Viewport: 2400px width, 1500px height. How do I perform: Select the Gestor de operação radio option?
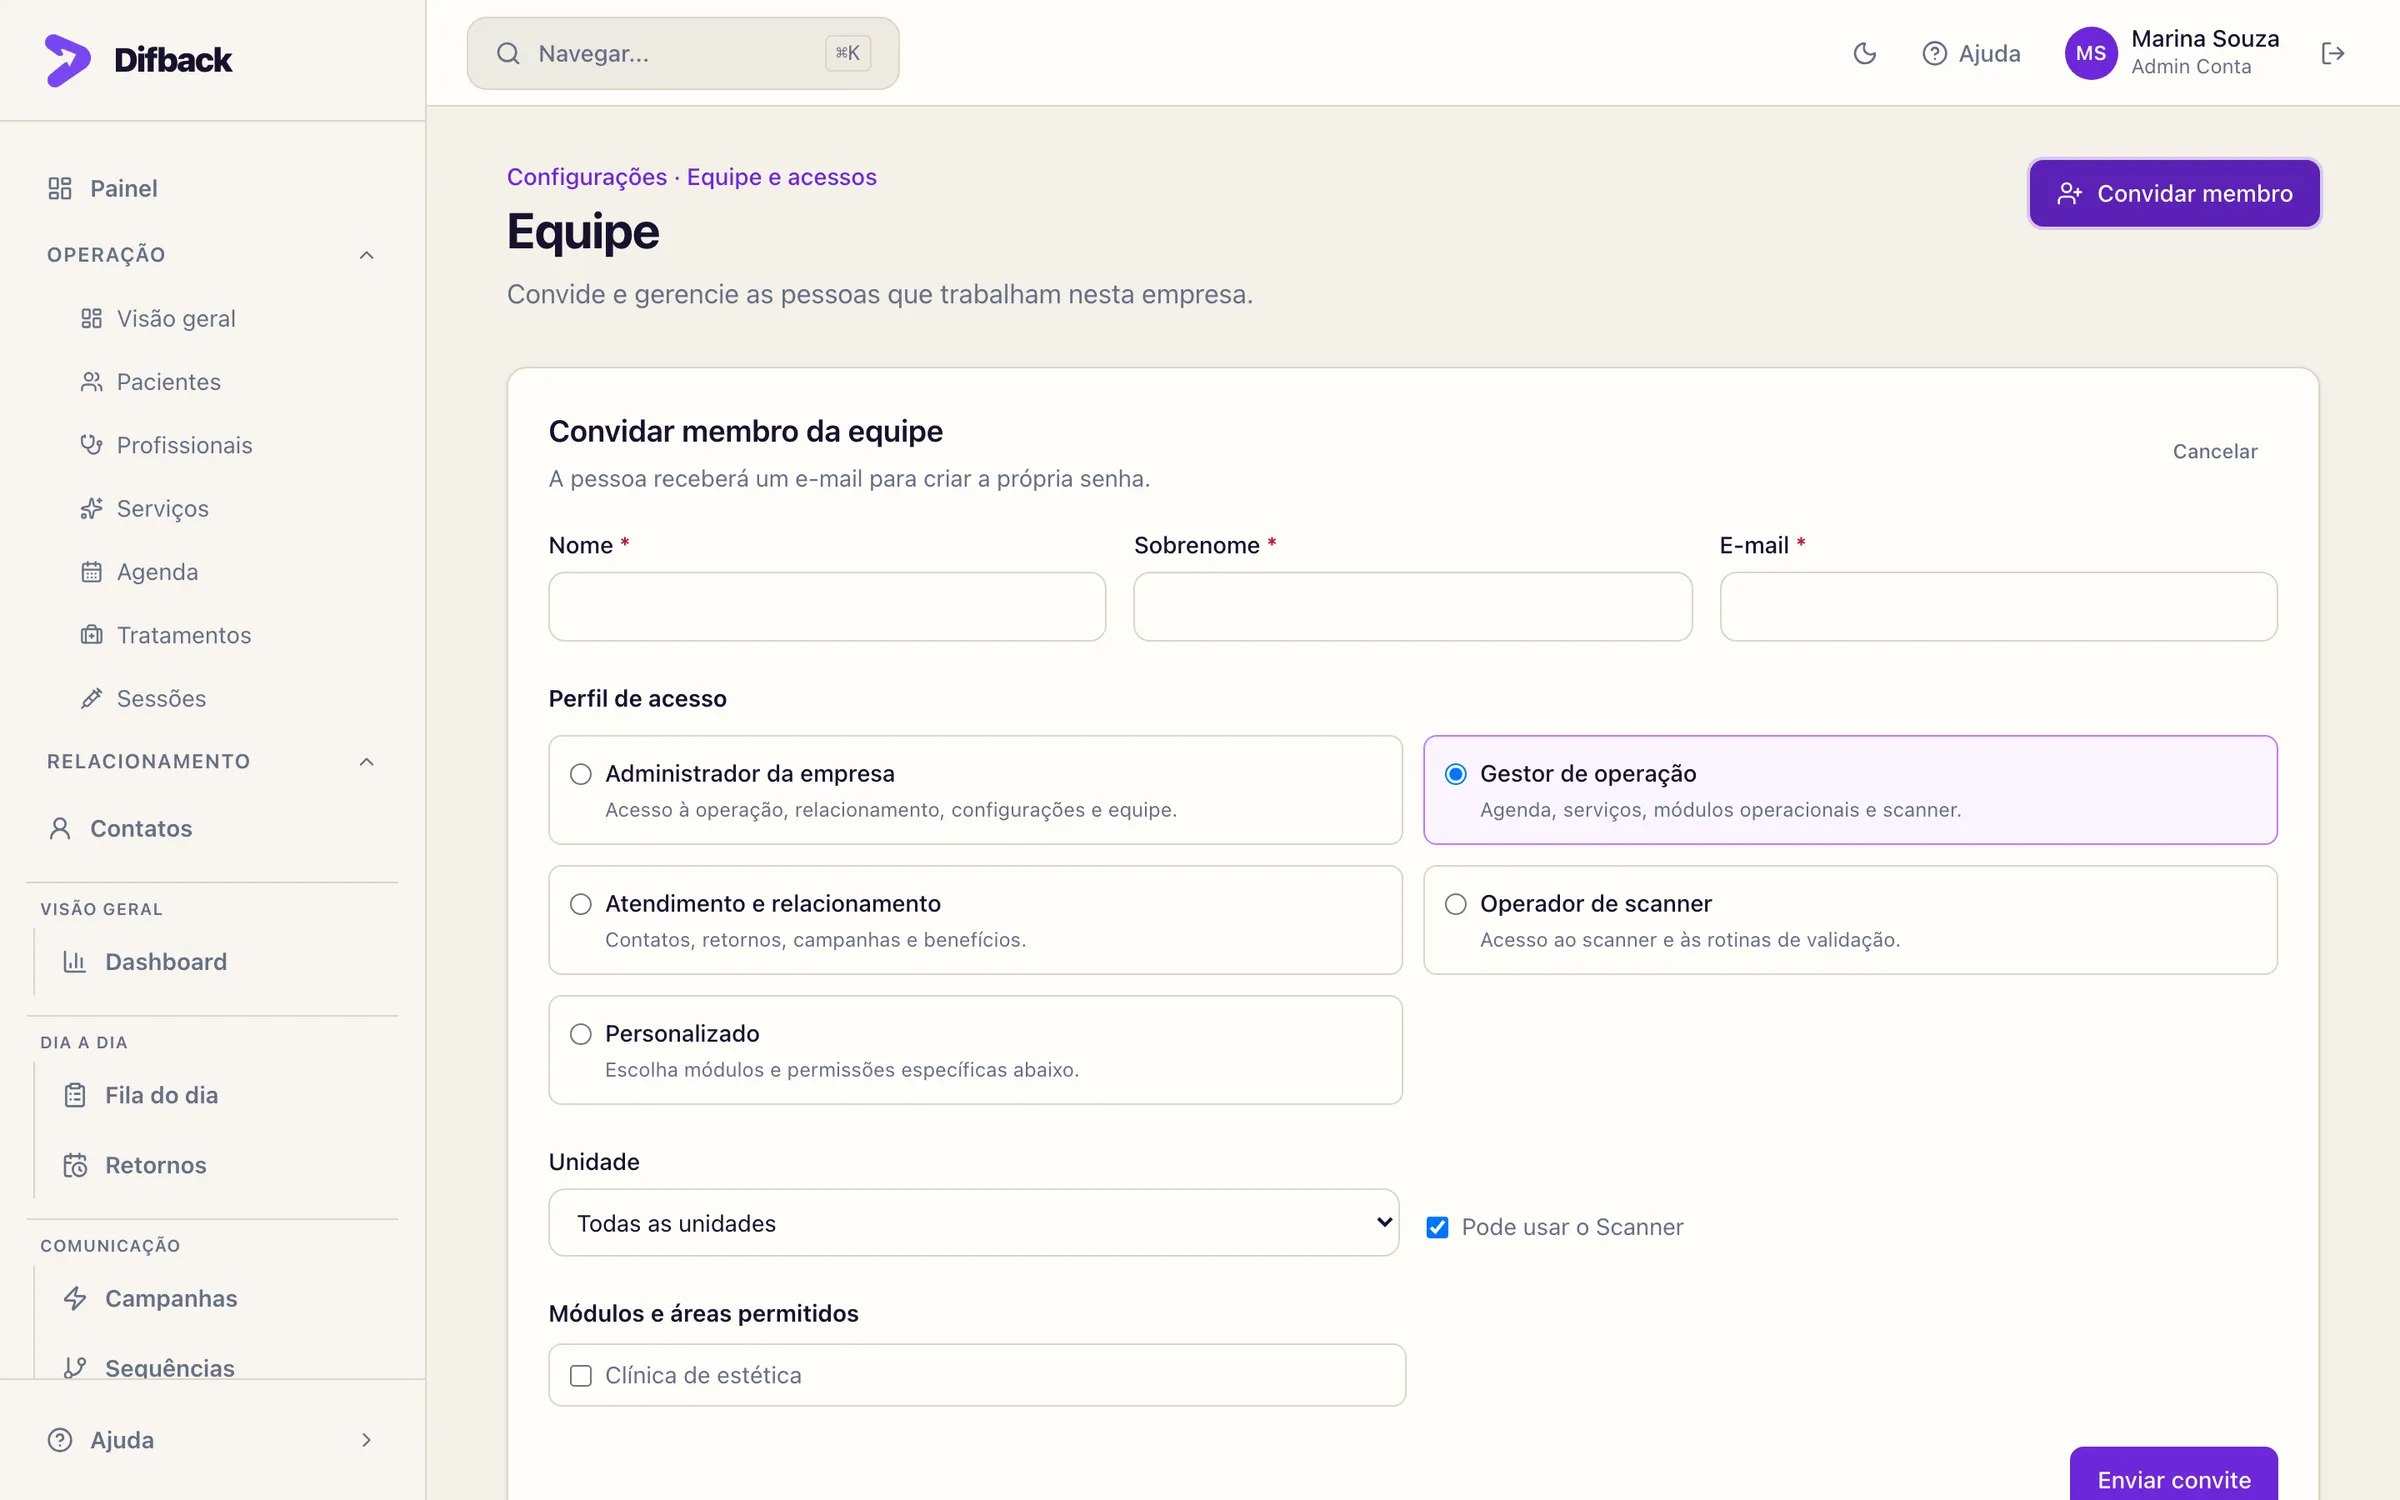click(x=1456, y=774)
